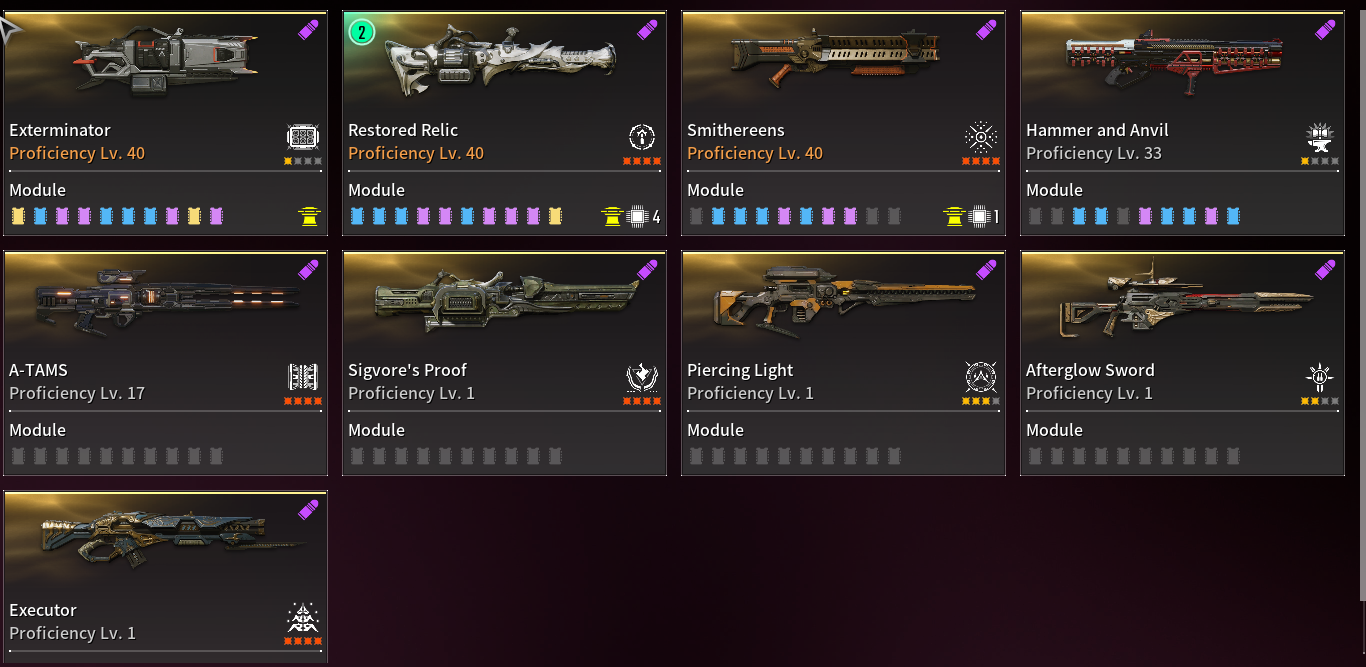The width and height of the screenshot is (1366, 667).
Task: Click the first yellow module slot on Exterminator
Action: pyautogui.click(x=17, y=216)
